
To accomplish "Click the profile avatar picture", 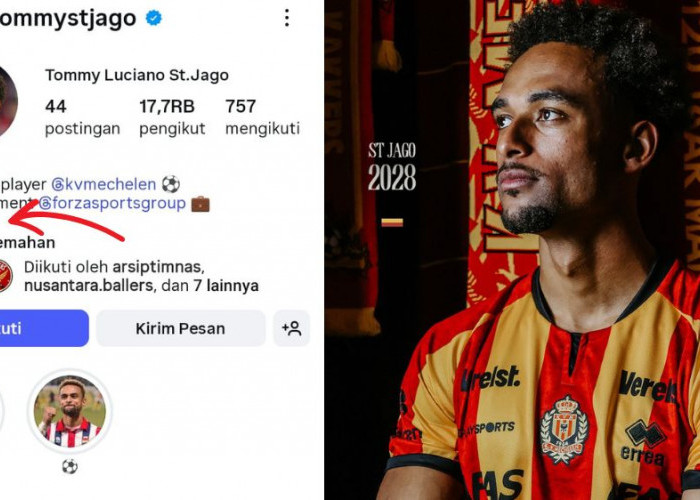I will coord(7,102).
